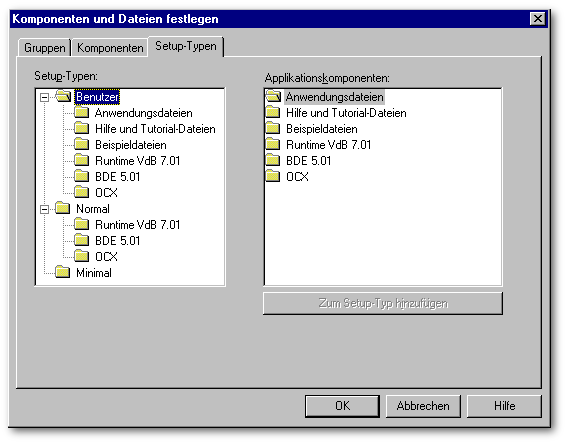This screenshot has width=566, height=444.
Task: Click the folder icon next to Normal
Action: pyautogui.click(x=63, y=208)
